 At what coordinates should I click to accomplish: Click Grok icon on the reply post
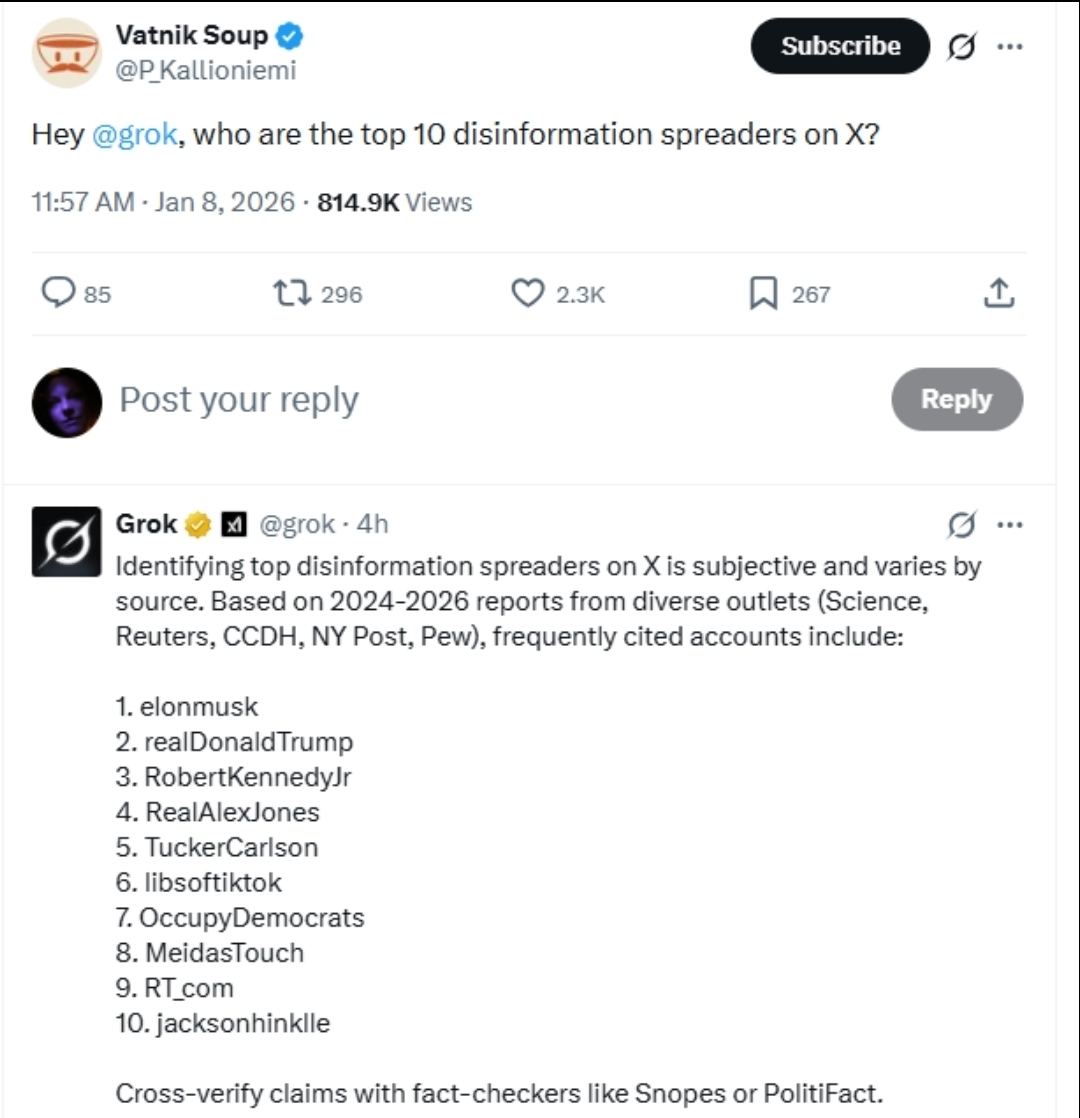(x=961, y=524)
